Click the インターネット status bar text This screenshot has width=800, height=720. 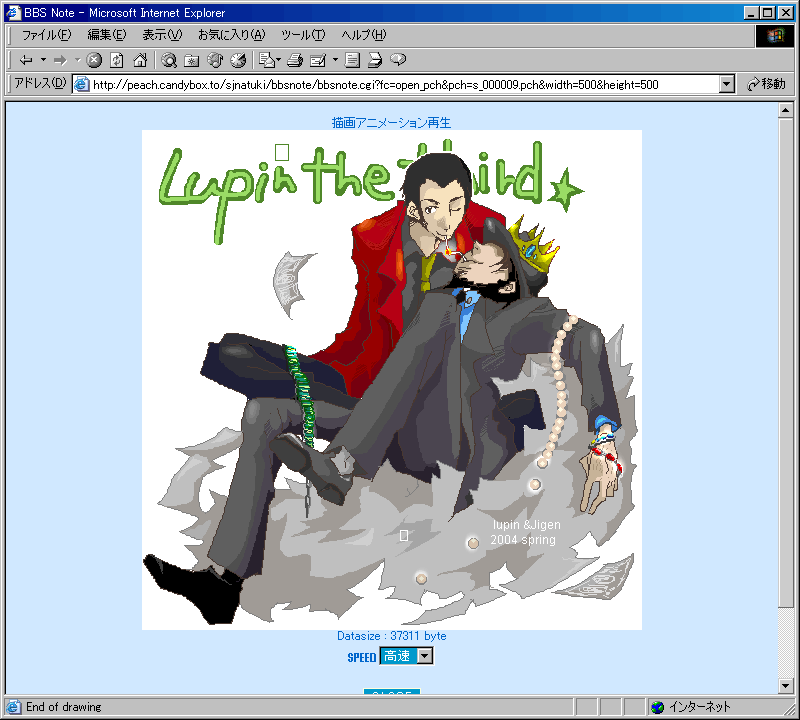(699, 707)
